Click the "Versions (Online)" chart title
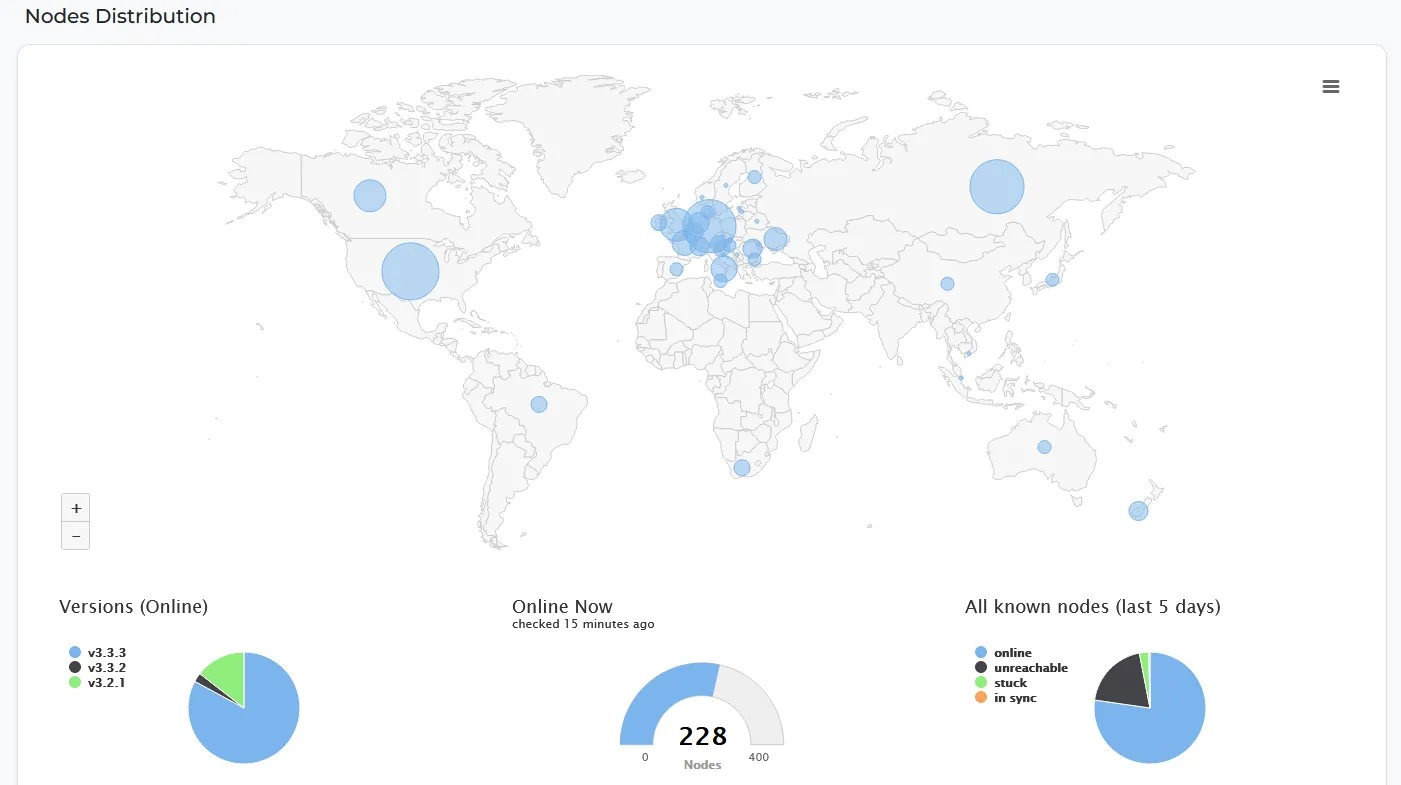The height and width of the screenshot is (785, 1401). click(x=133, y=606)
